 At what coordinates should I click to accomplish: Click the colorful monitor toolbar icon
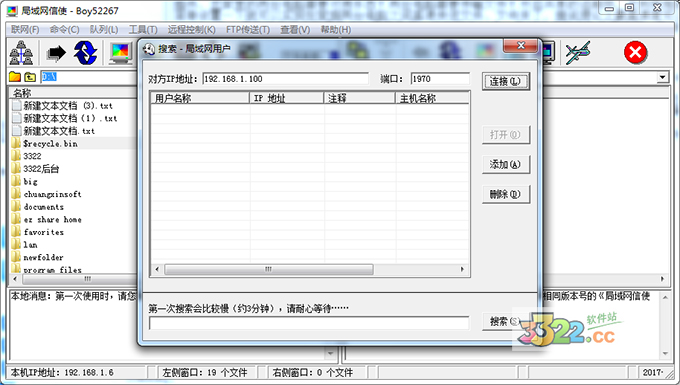point(121,53)
